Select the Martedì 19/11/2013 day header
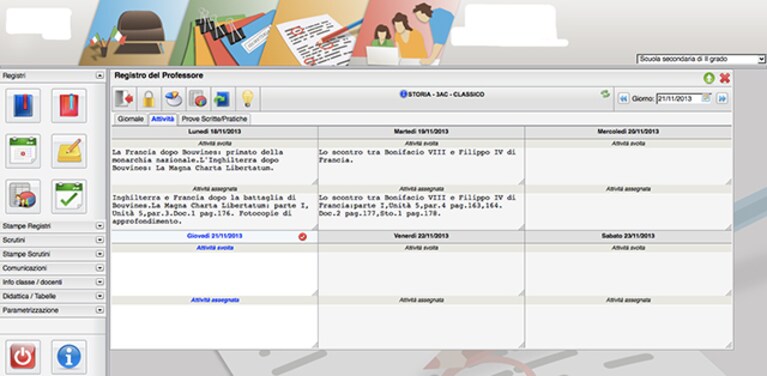The height and width of the screenshot is (376, 767). coord(421,132)
